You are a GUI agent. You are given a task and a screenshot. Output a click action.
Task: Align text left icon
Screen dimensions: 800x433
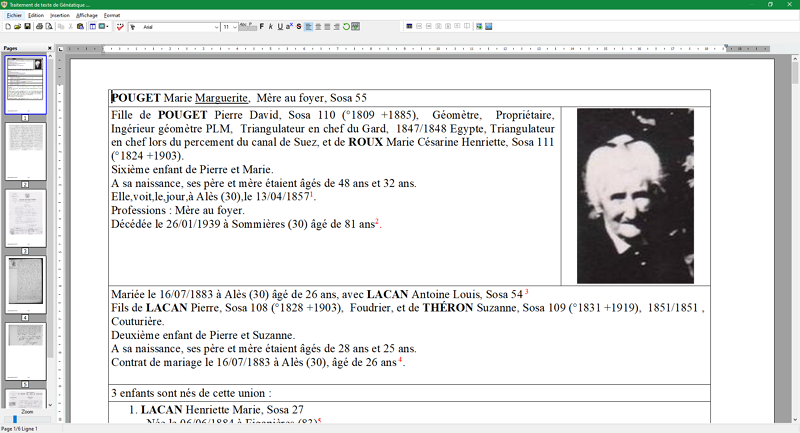(308, 27)
